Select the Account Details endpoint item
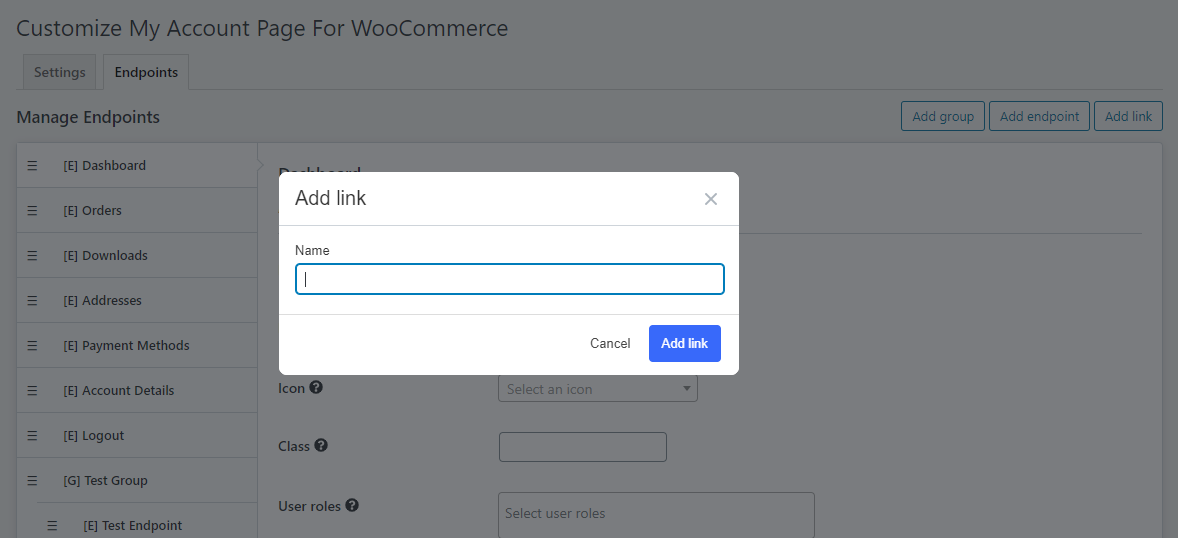The image size is (1178, 538). (128, 391)
